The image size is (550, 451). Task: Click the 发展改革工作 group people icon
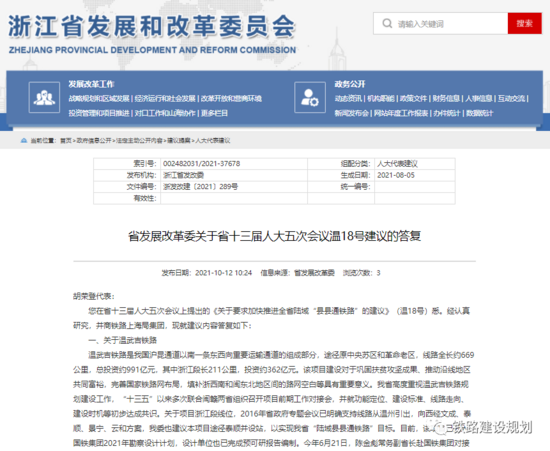(44, 97)
